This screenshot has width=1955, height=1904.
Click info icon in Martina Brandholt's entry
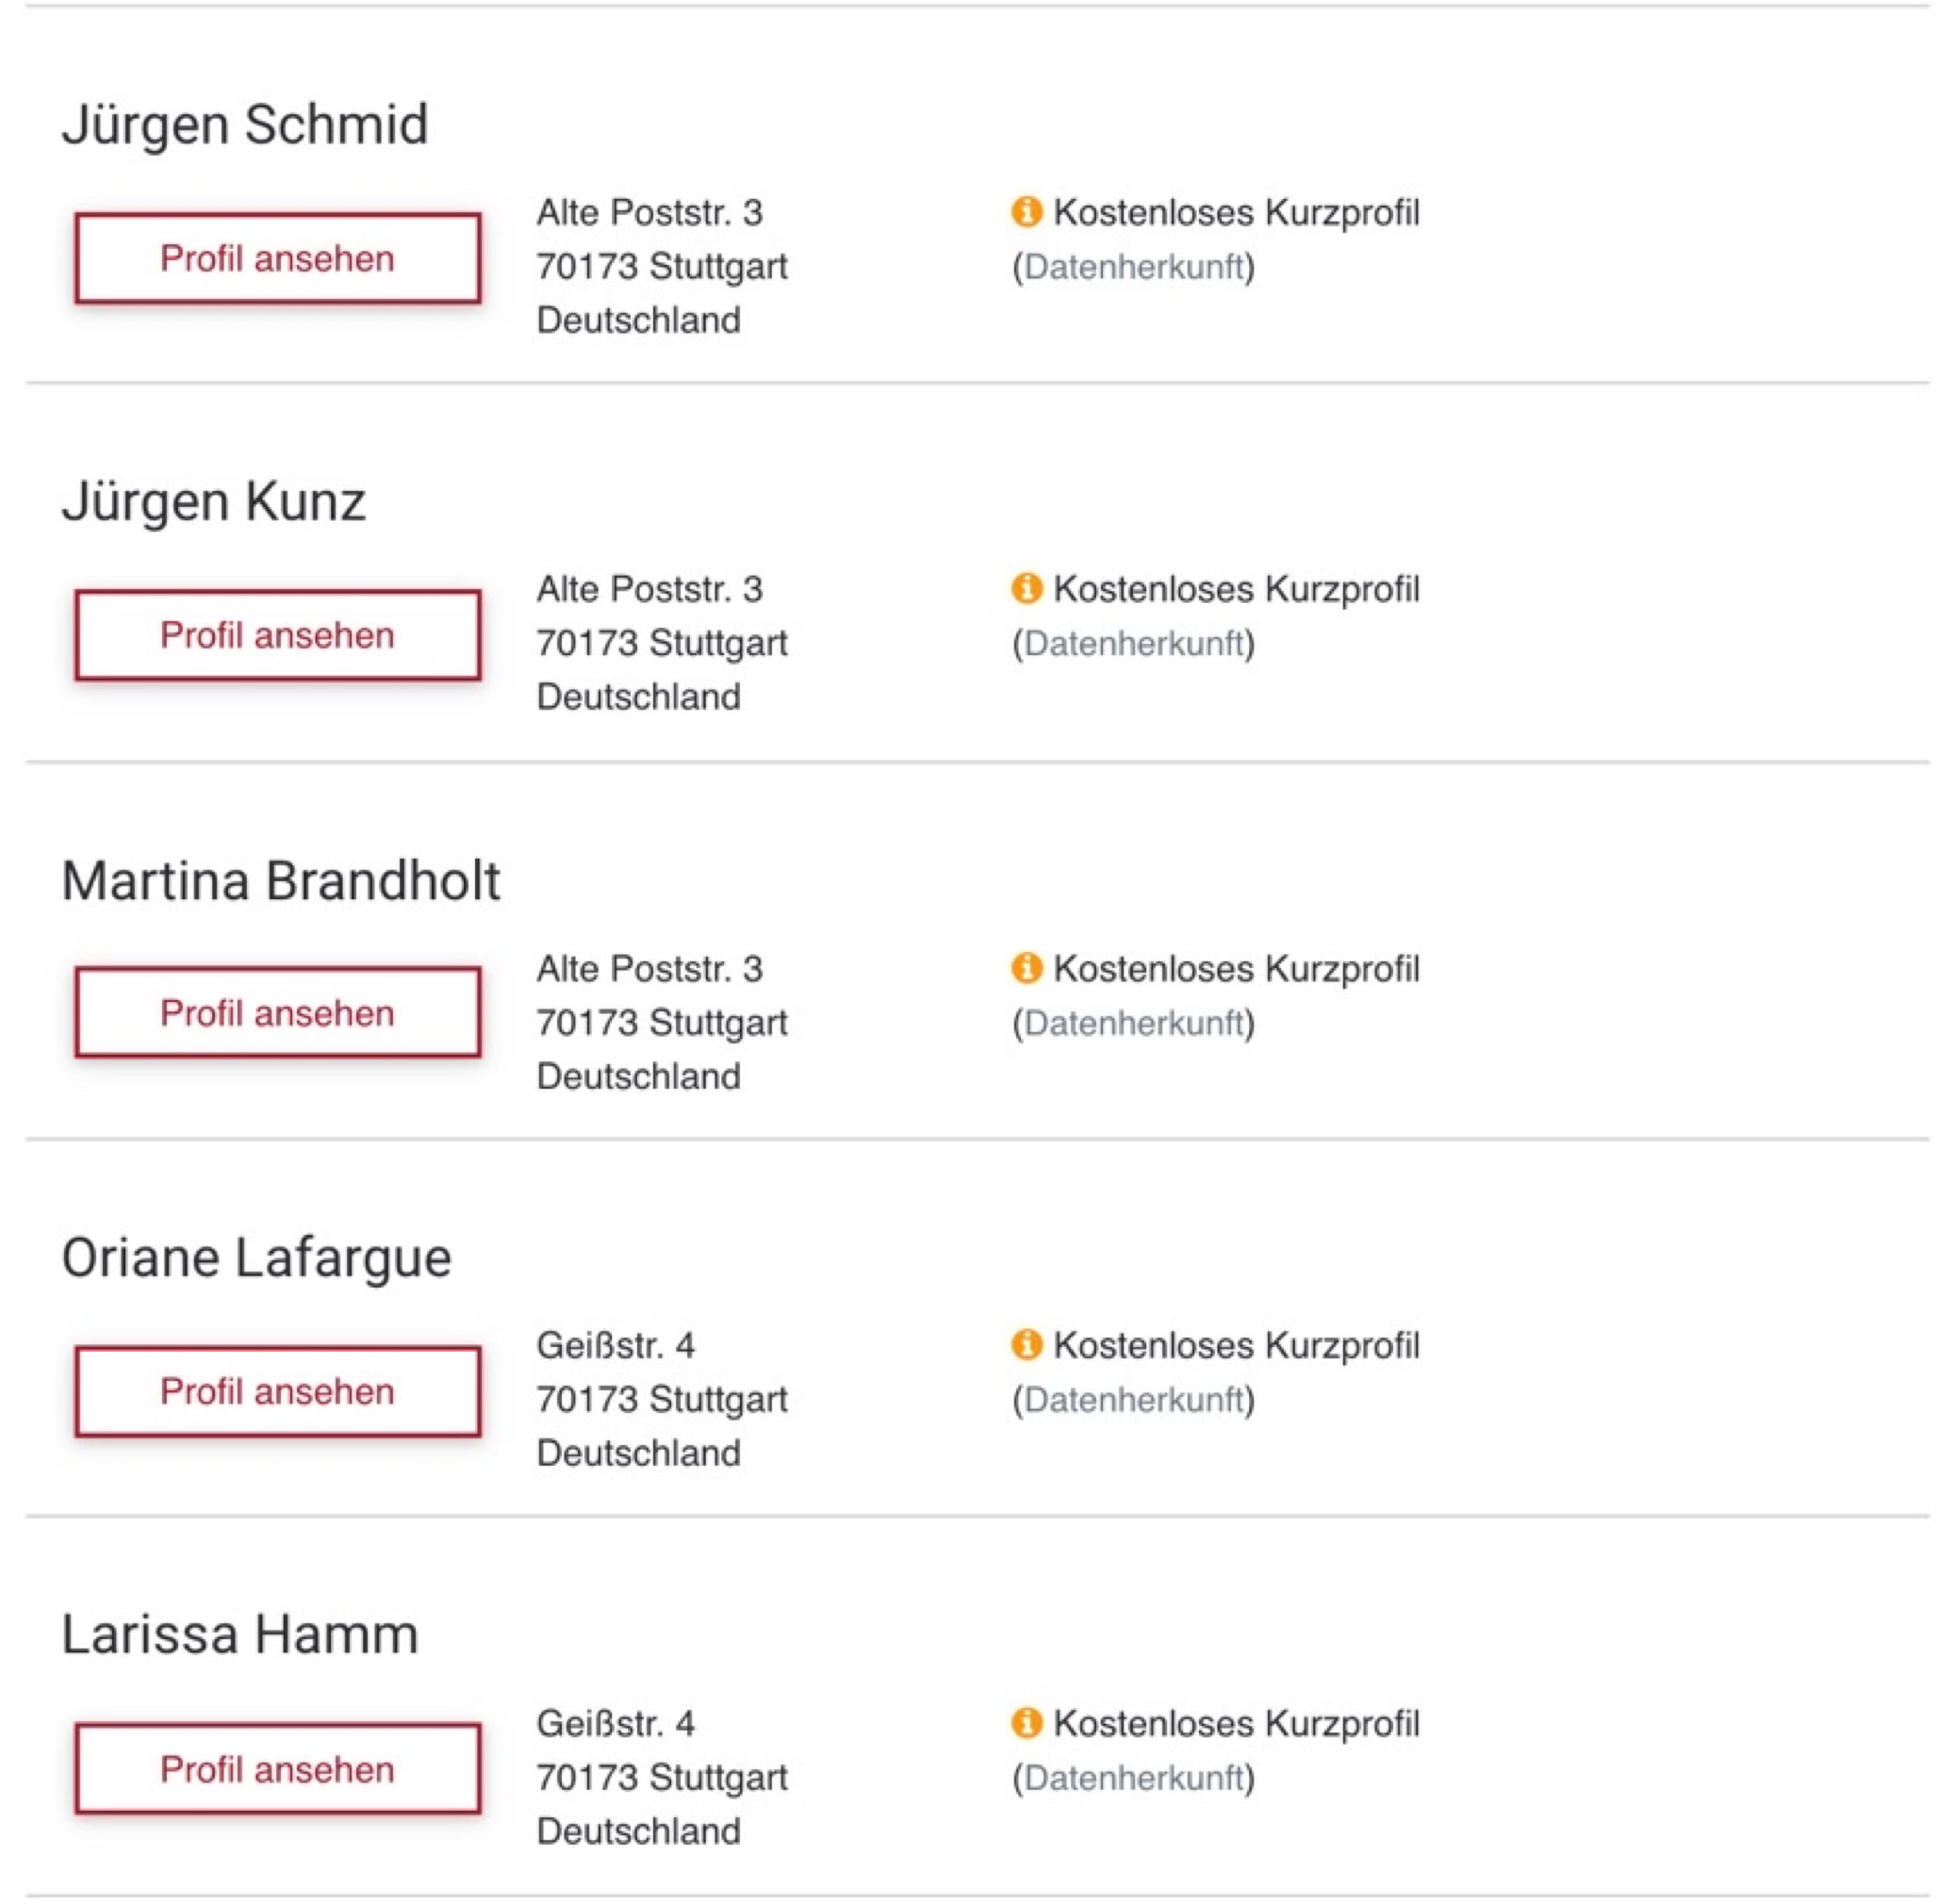pyautogui.click(x=1026, y=967)
